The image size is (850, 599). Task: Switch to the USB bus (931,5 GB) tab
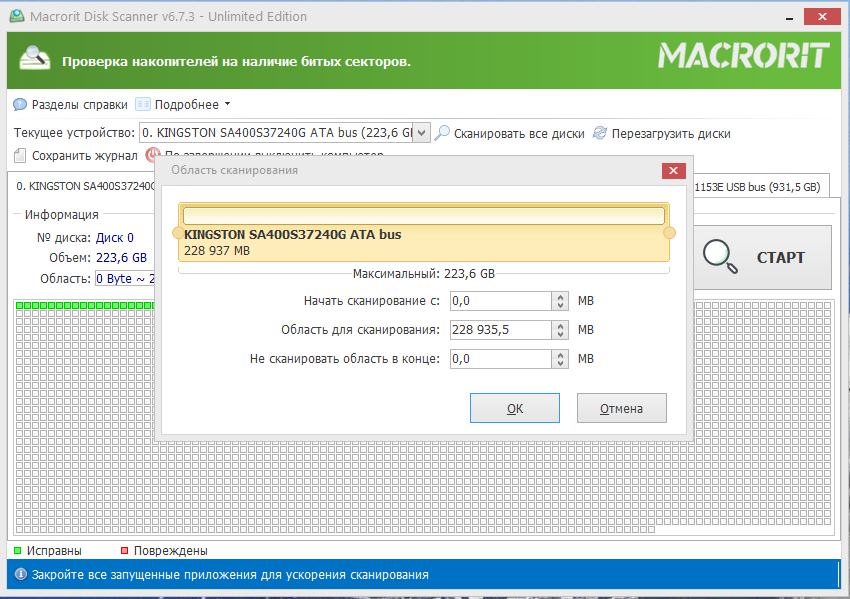[x=762, y=186]
